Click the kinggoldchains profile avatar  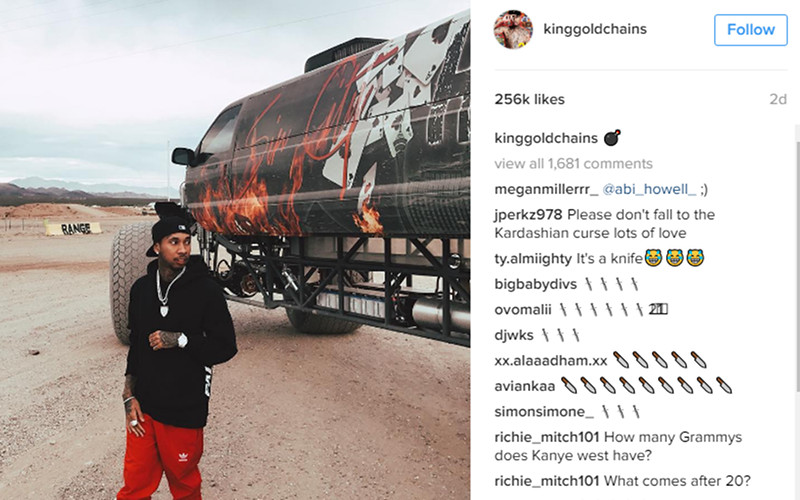pos(513,30)
